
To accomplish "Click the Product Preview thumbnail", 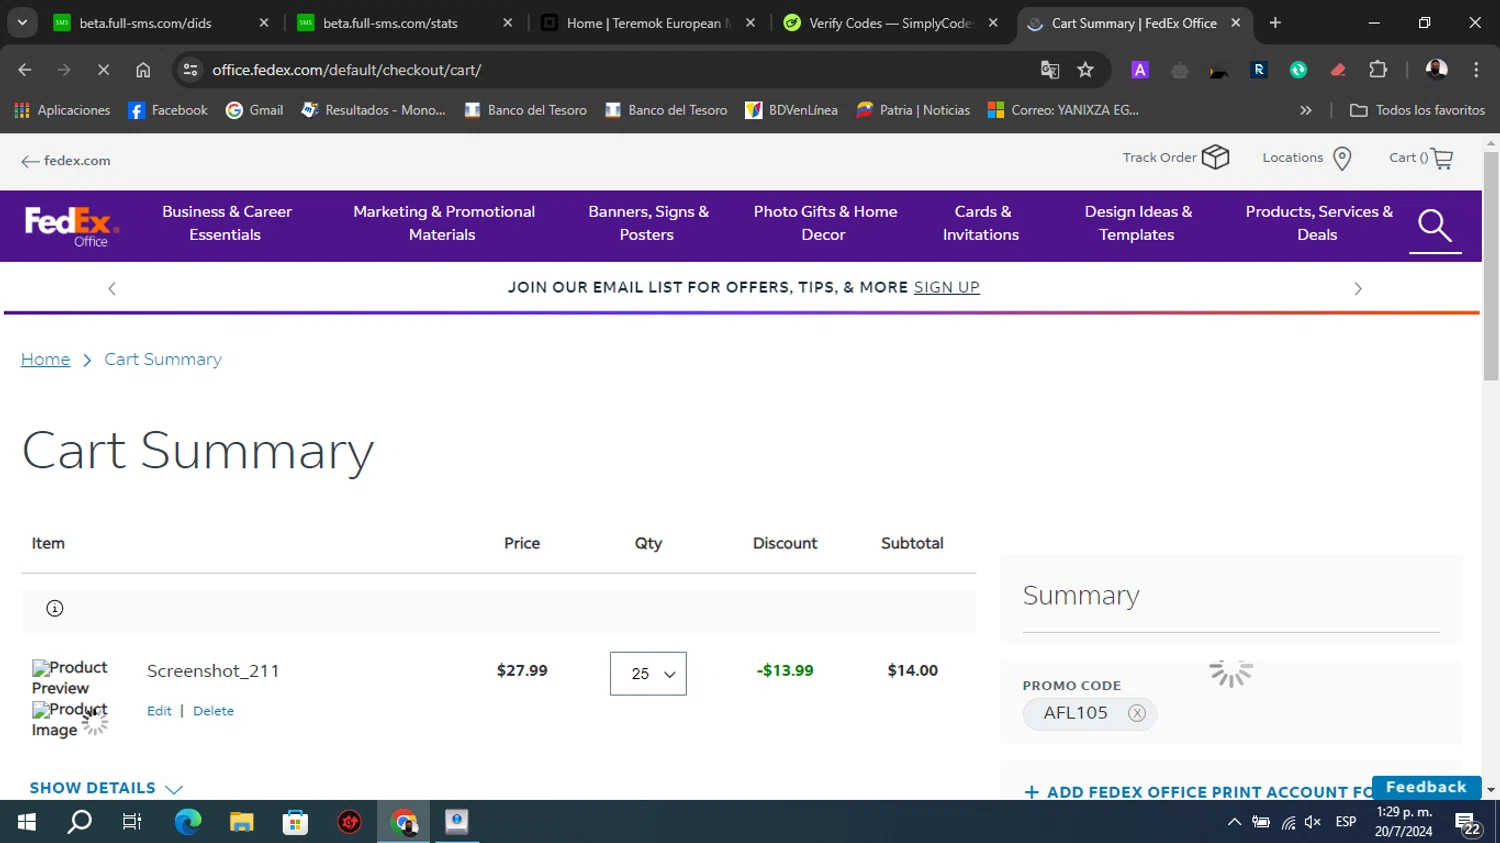I will [x=69, y=677].
